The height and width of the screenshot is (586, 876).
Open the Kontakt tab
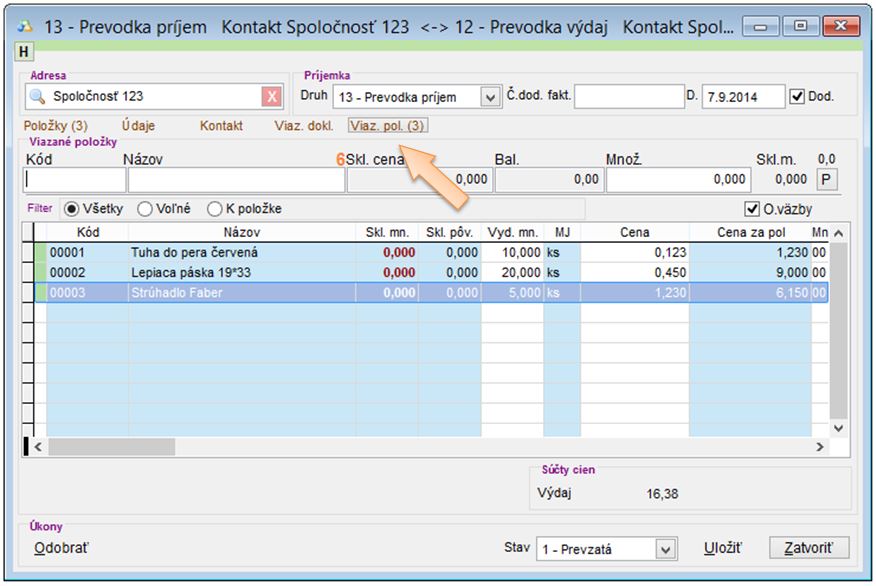(x=221, y=126)
